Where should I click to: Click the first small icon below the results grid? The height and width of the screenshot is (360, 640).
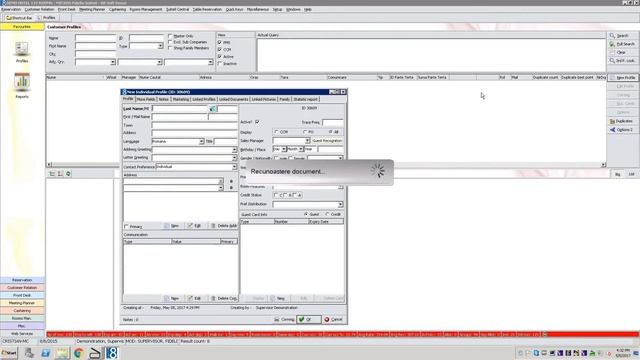[52, 174]
